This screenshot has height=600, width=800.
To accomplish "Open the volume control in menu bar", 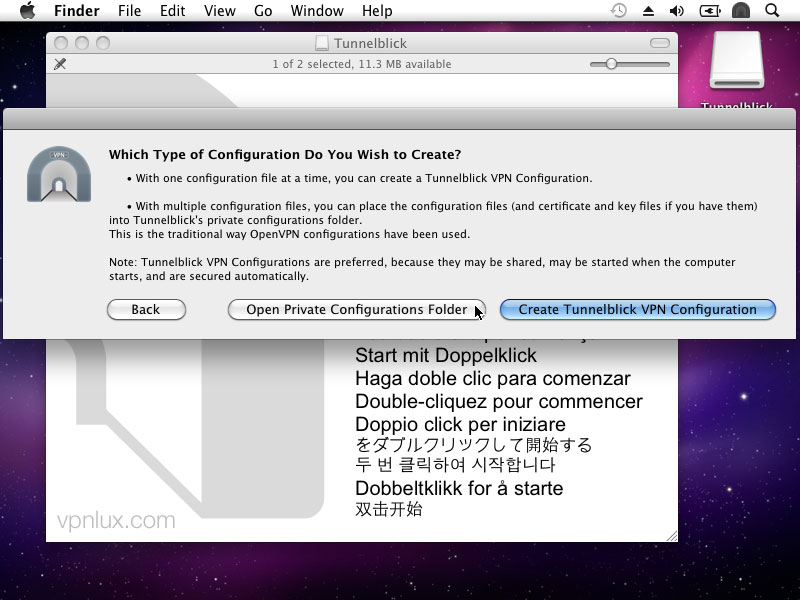I will coord(677,11).
